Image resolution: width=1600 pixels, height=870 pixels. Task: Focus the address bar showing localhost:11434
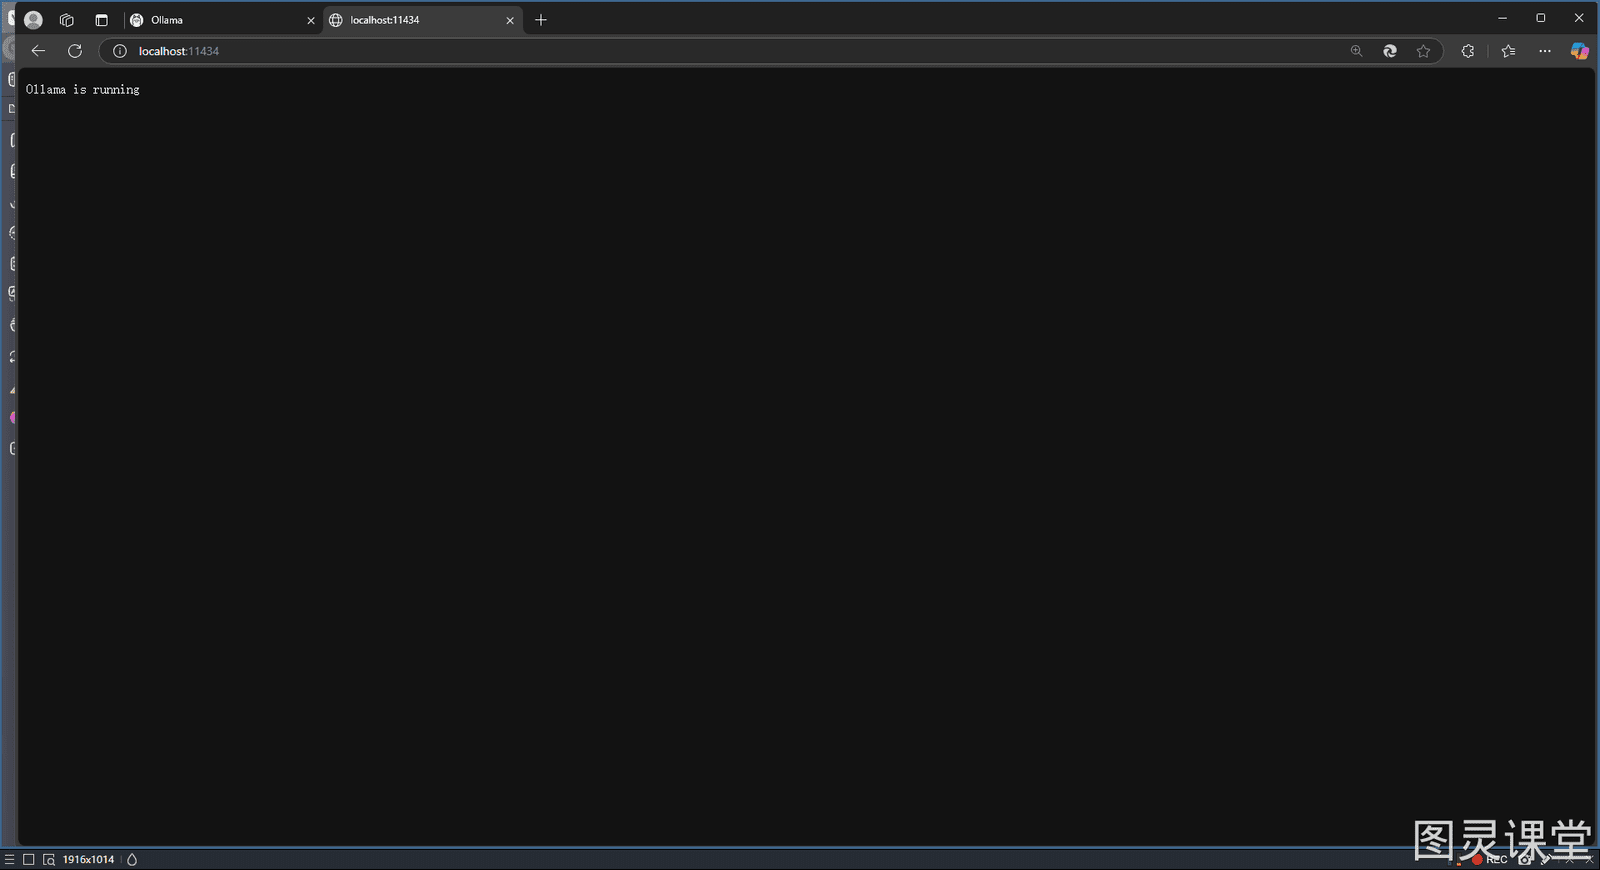click(x=770, y=51)
